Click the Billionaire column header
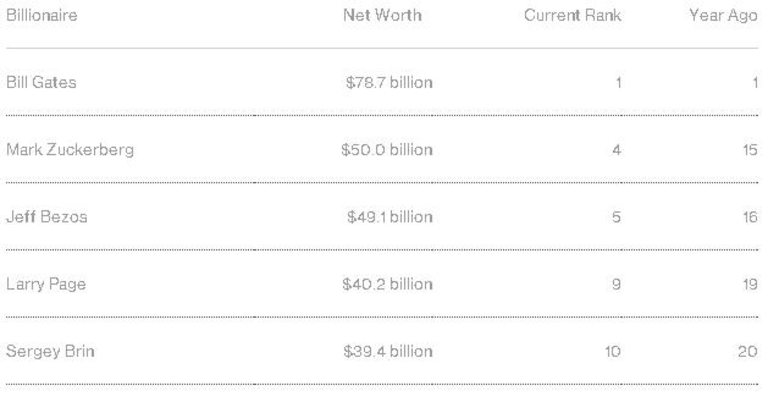 point(41,16)
